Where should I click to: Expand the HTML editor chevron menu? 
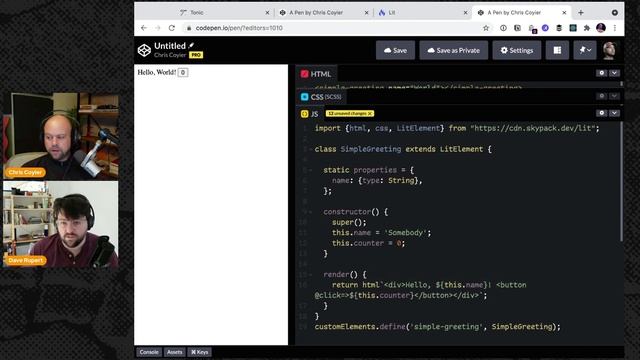click(614, 73)
